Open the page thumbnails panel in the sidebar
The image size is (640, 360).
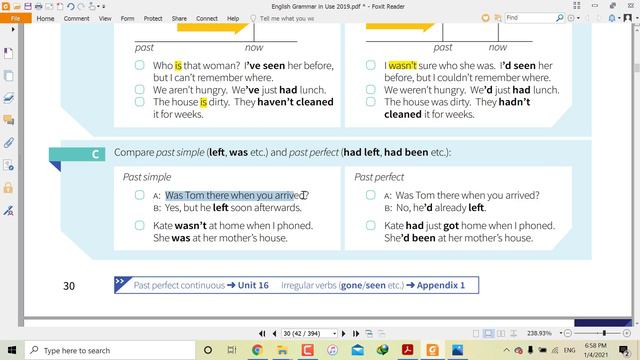[8, 76]
